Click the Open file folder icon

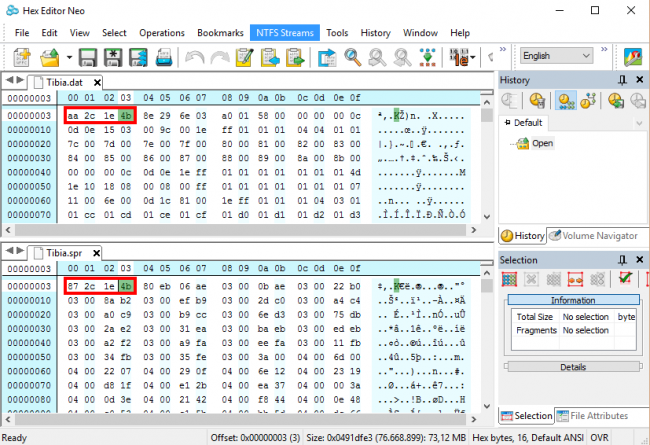point(50,57)
